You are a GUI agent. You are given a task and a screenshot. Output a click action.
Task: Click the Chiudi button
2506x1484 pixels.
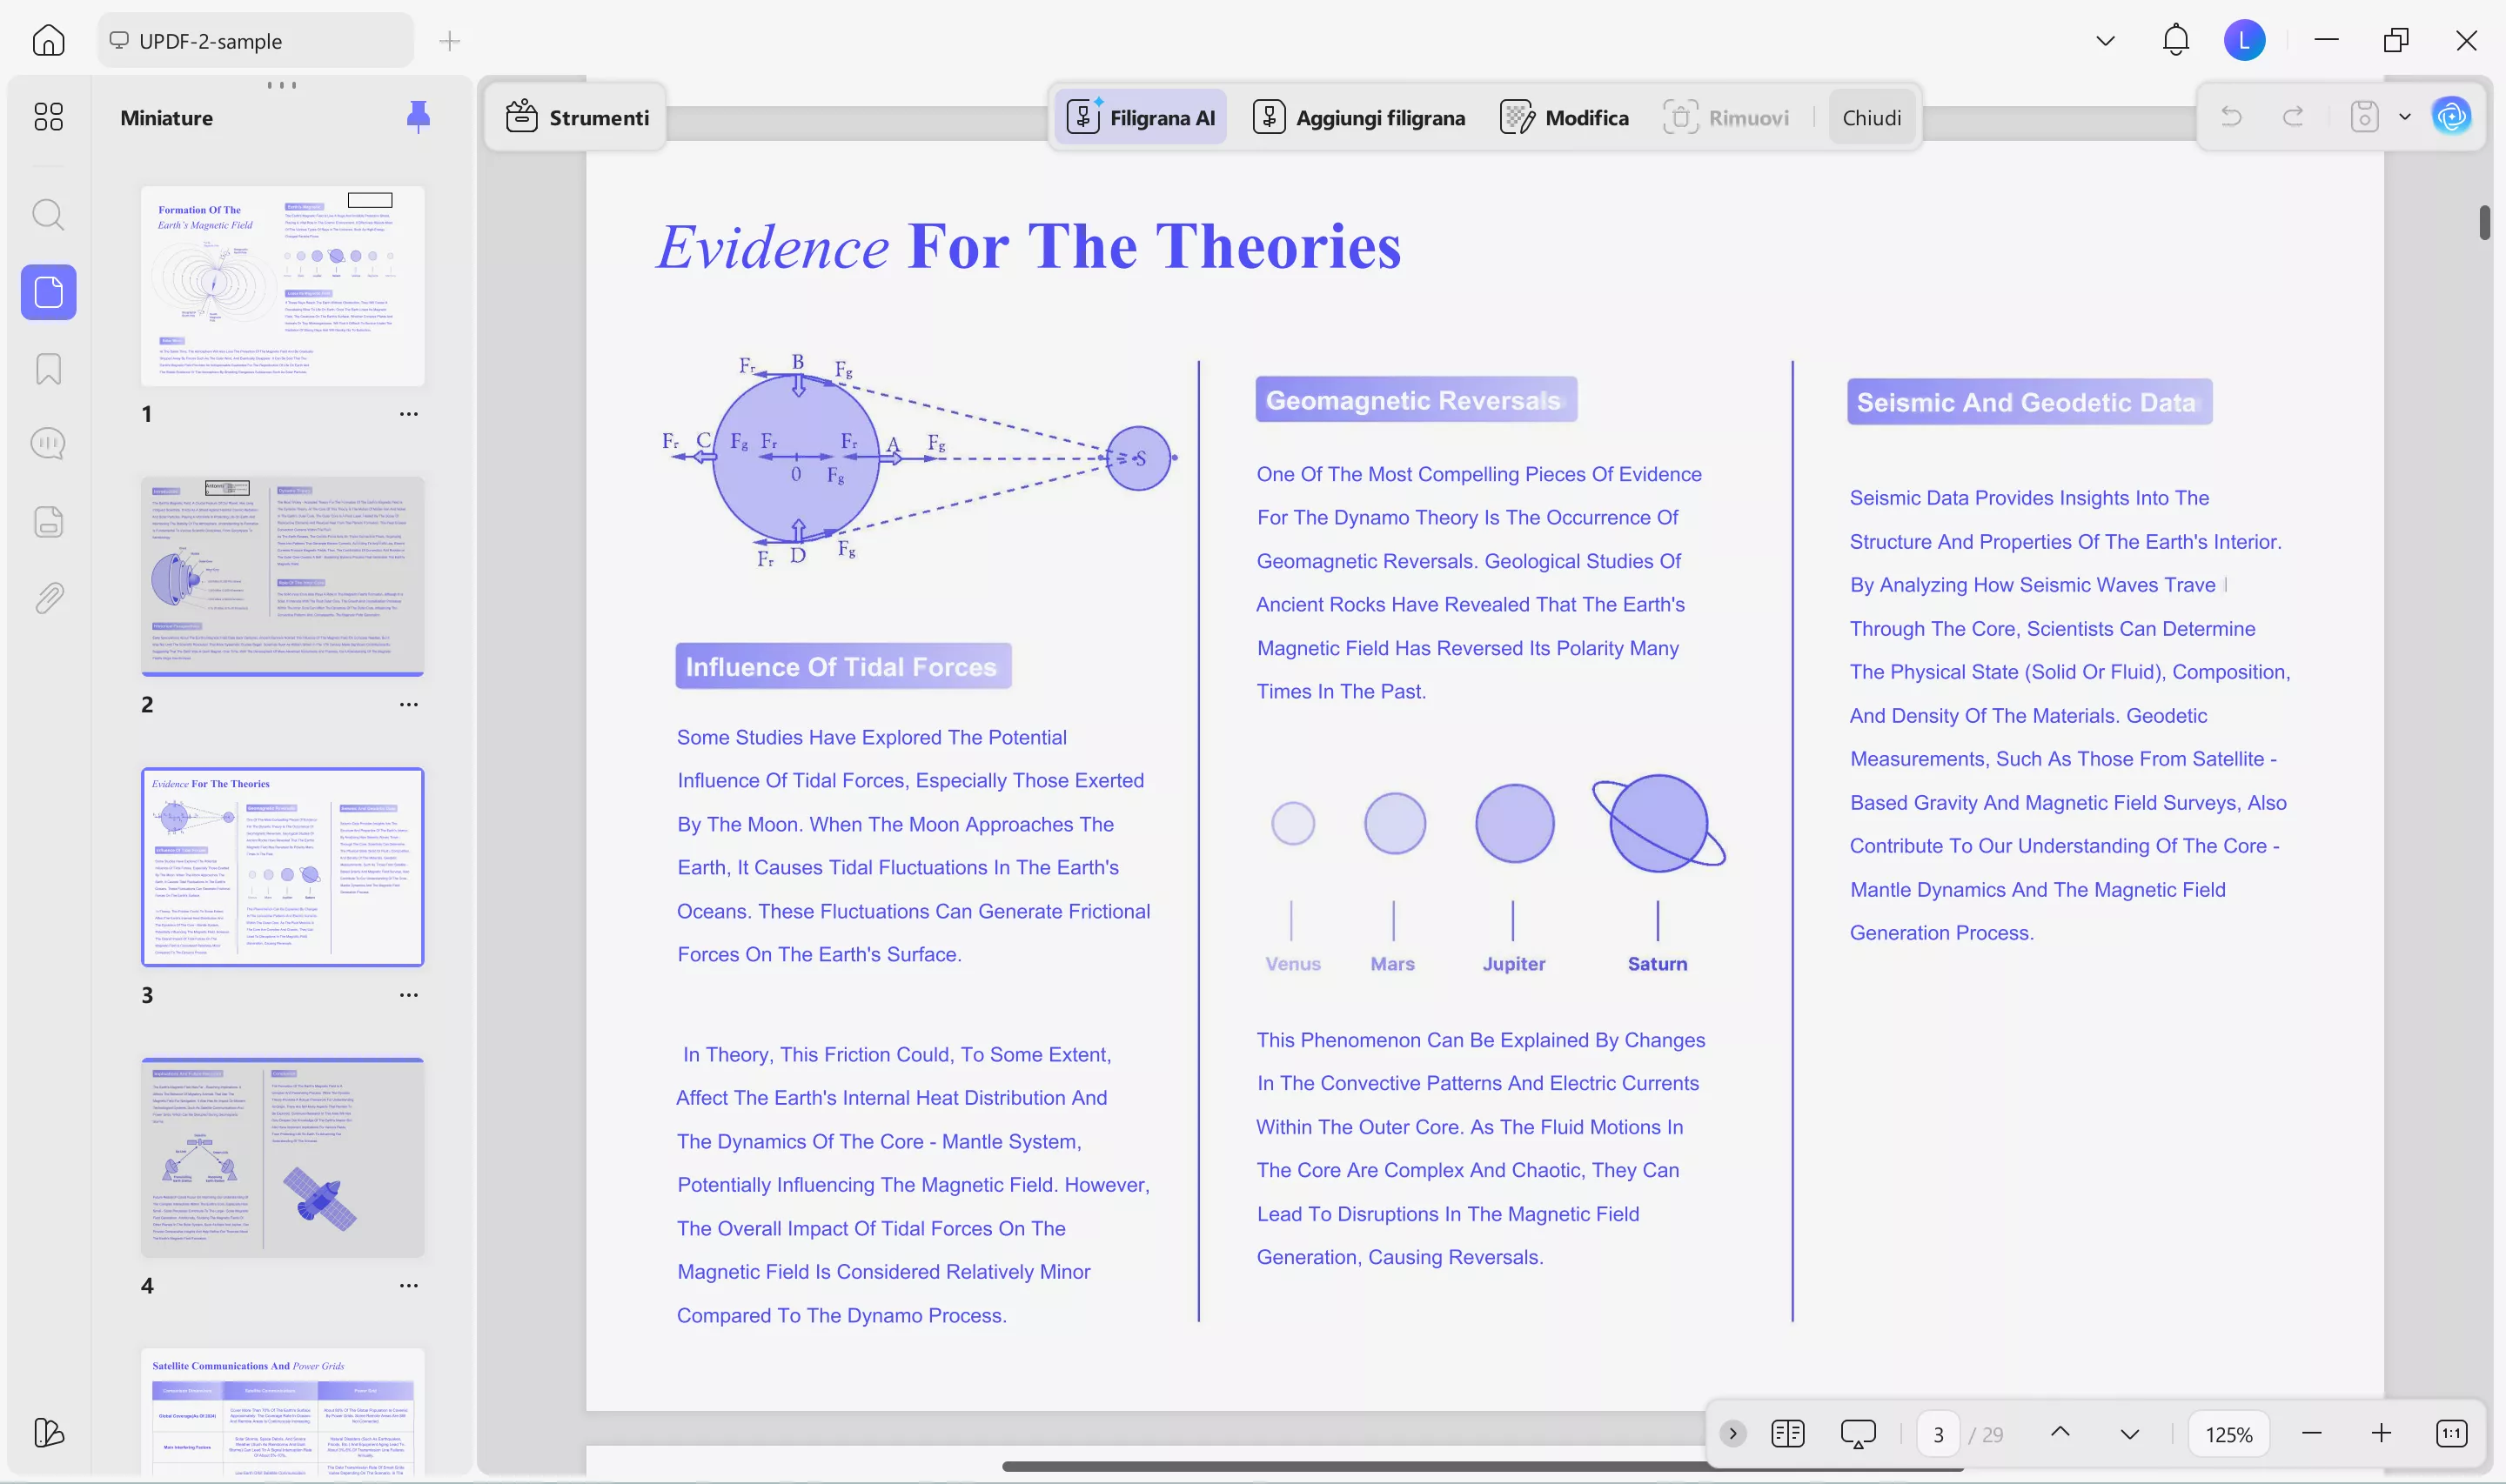1871,118
